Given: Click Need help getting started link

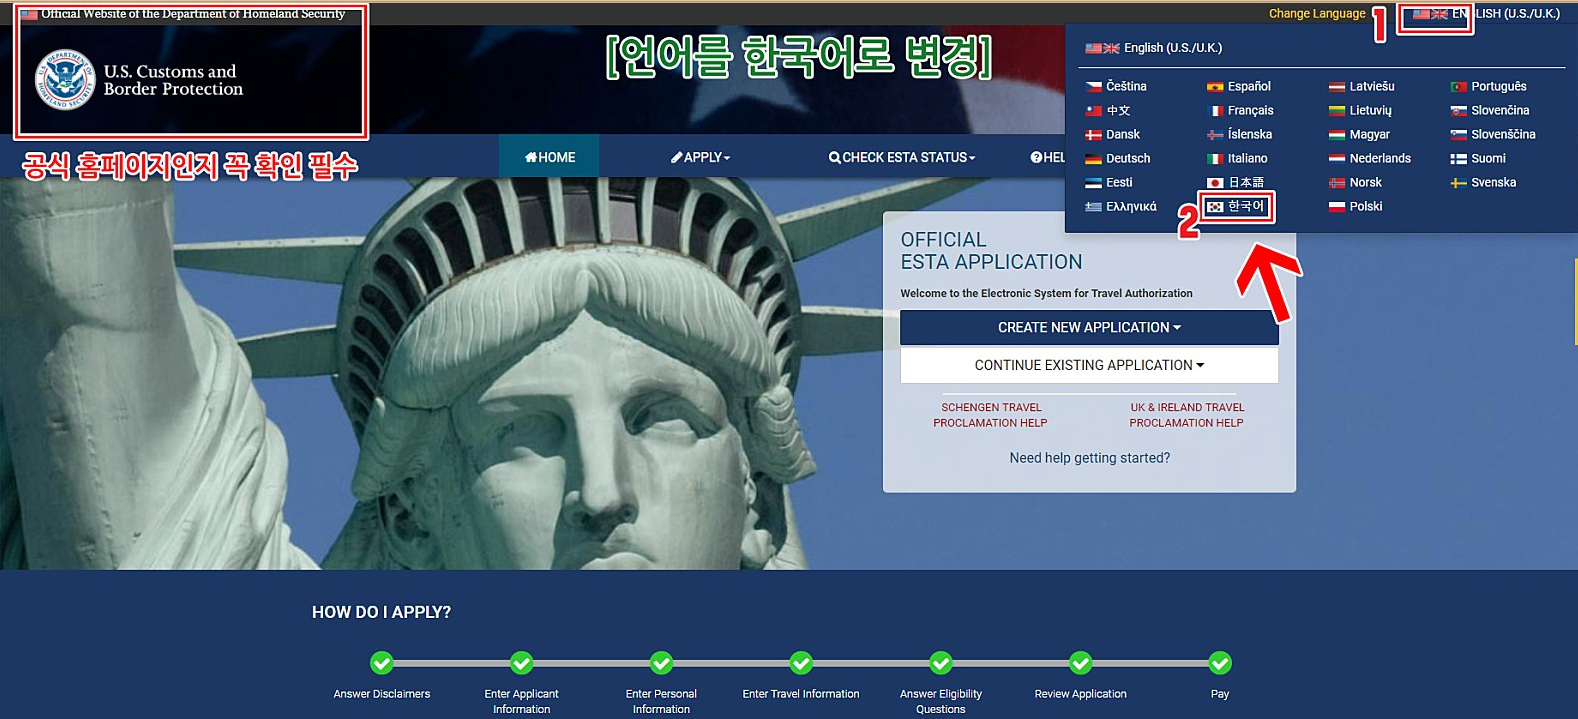Looking at the screenshot, I should pos(1089,458).
